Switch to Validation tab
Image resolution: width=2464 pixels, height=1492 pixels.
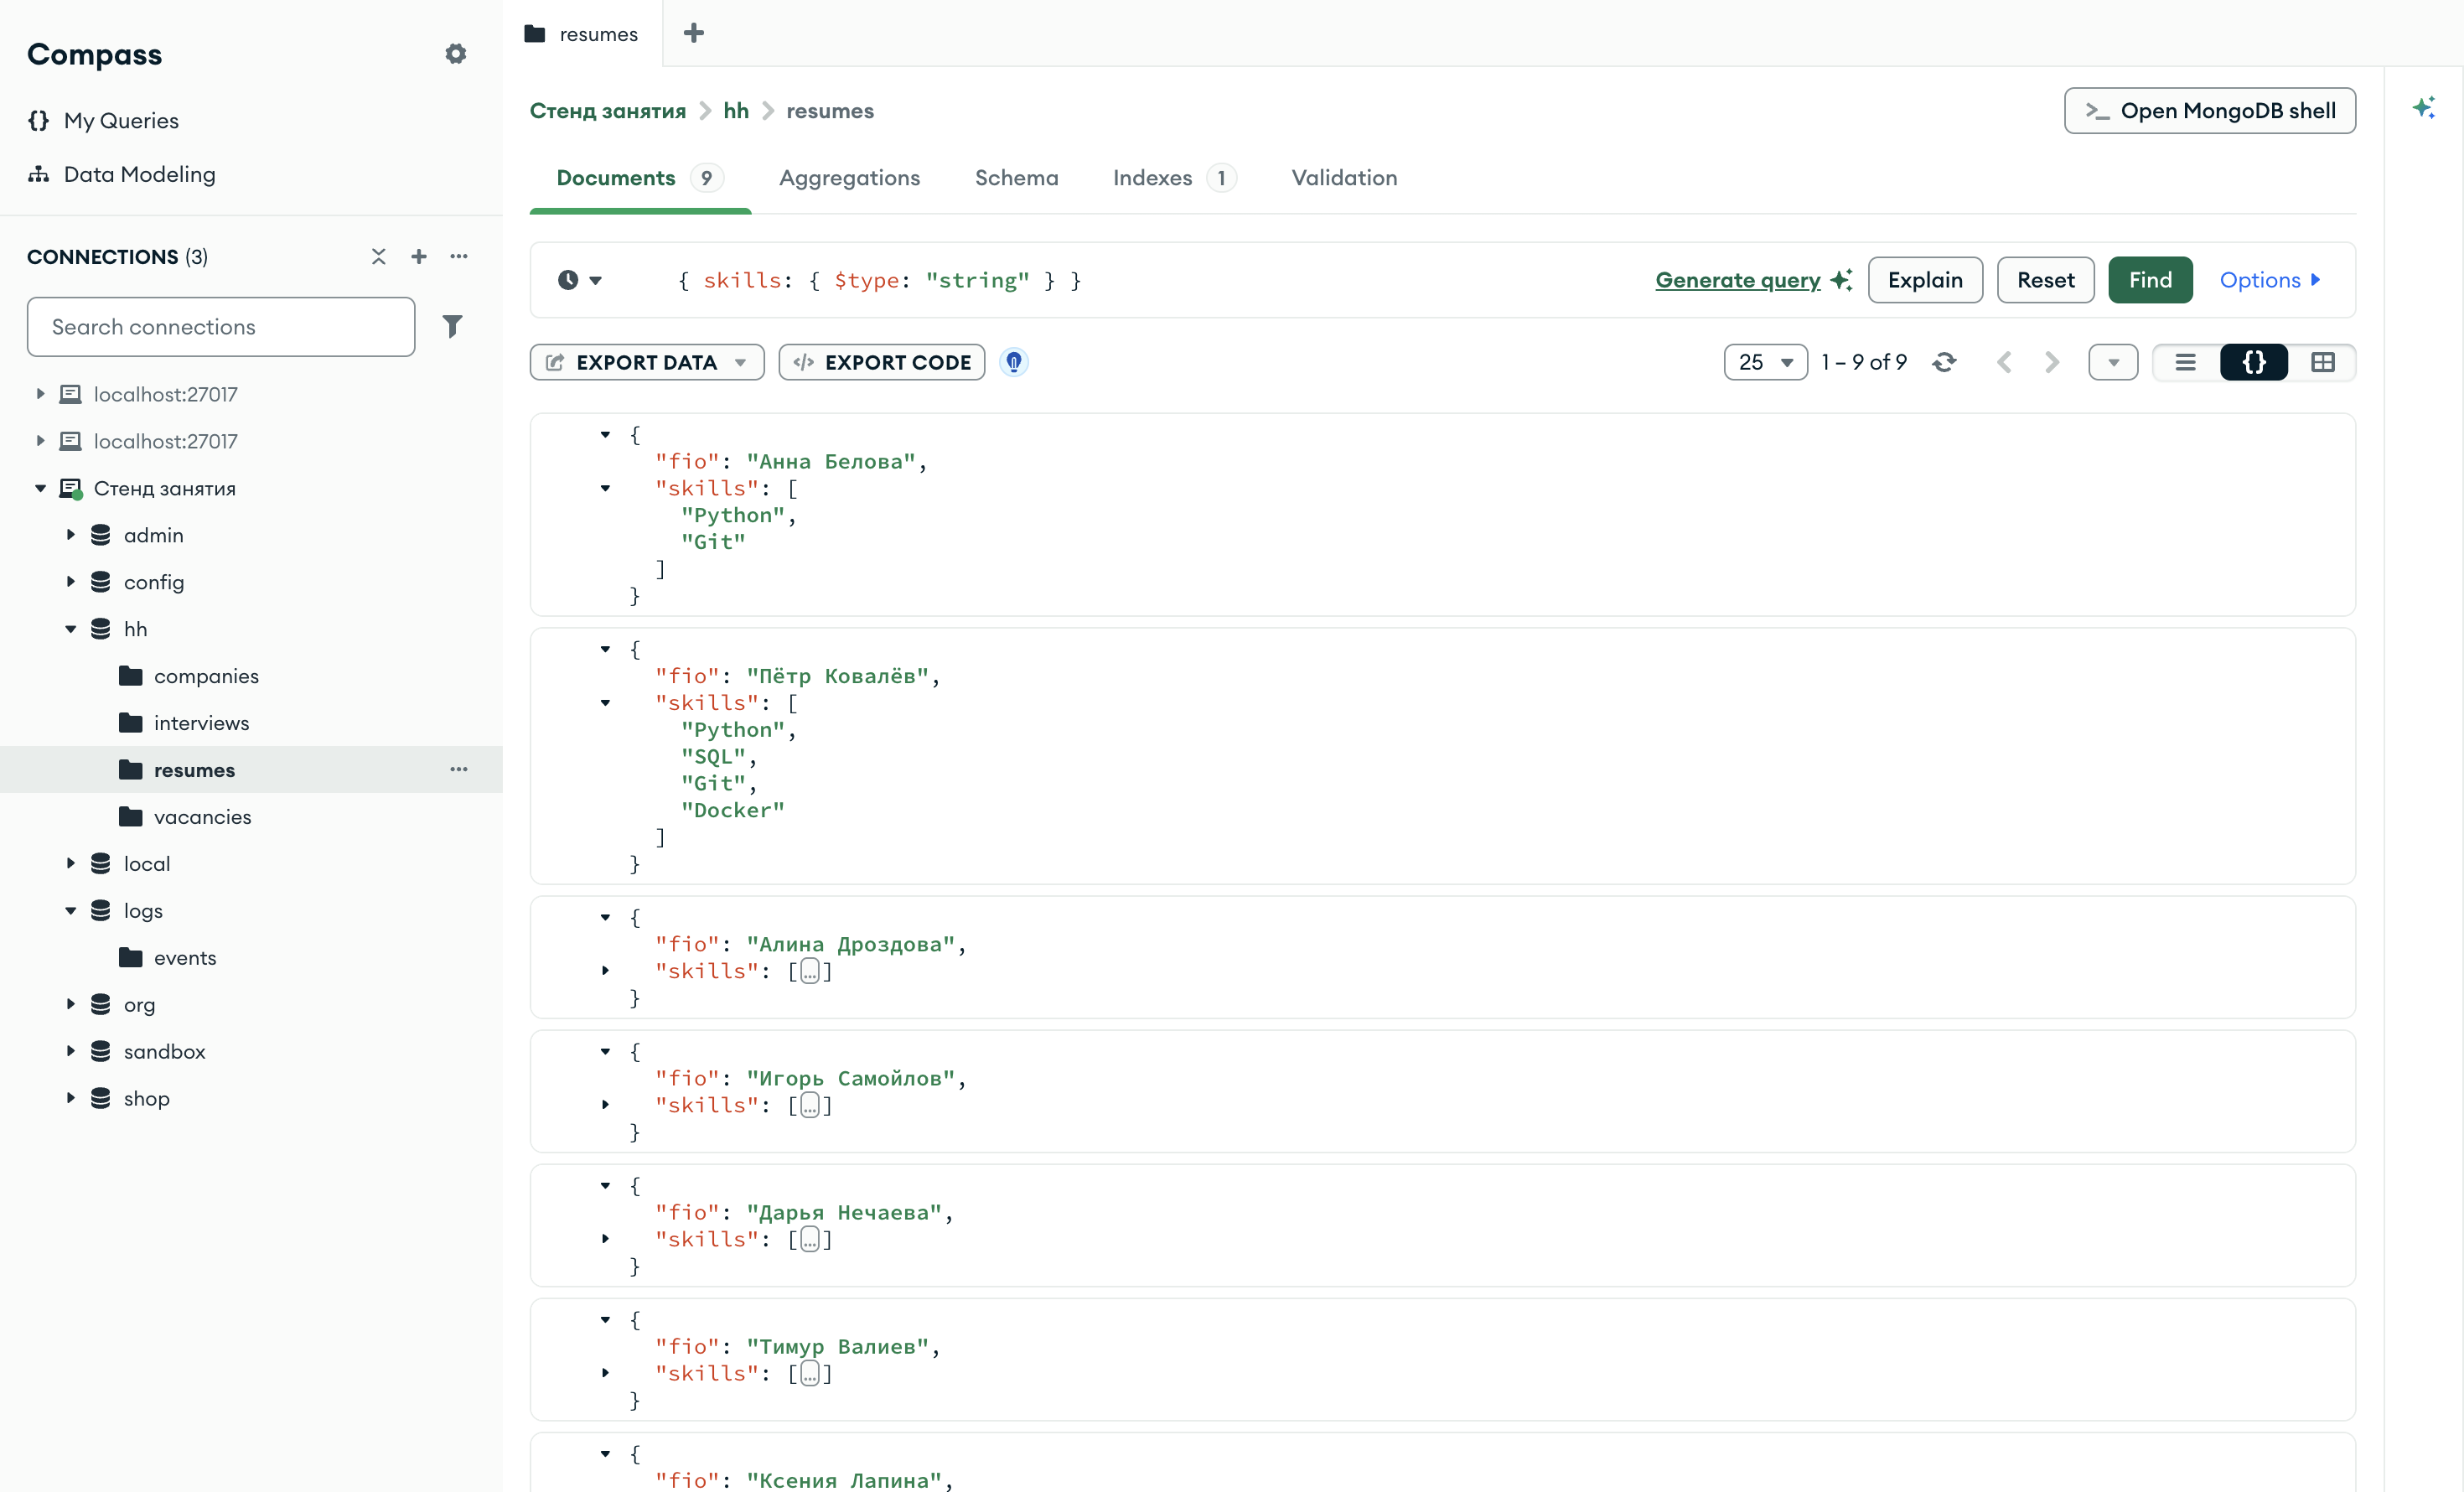[1344, 178]
